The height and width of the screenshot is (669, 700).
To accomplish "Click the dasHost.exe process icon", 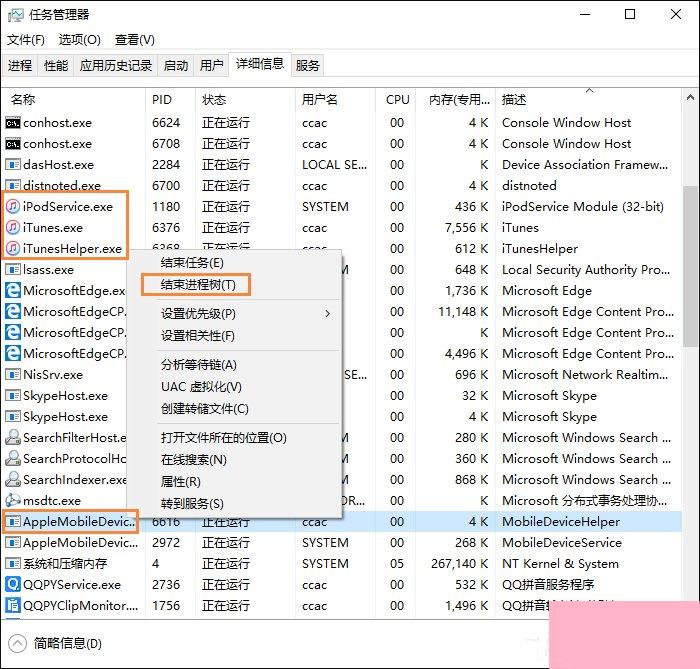I will pos(12,165).
